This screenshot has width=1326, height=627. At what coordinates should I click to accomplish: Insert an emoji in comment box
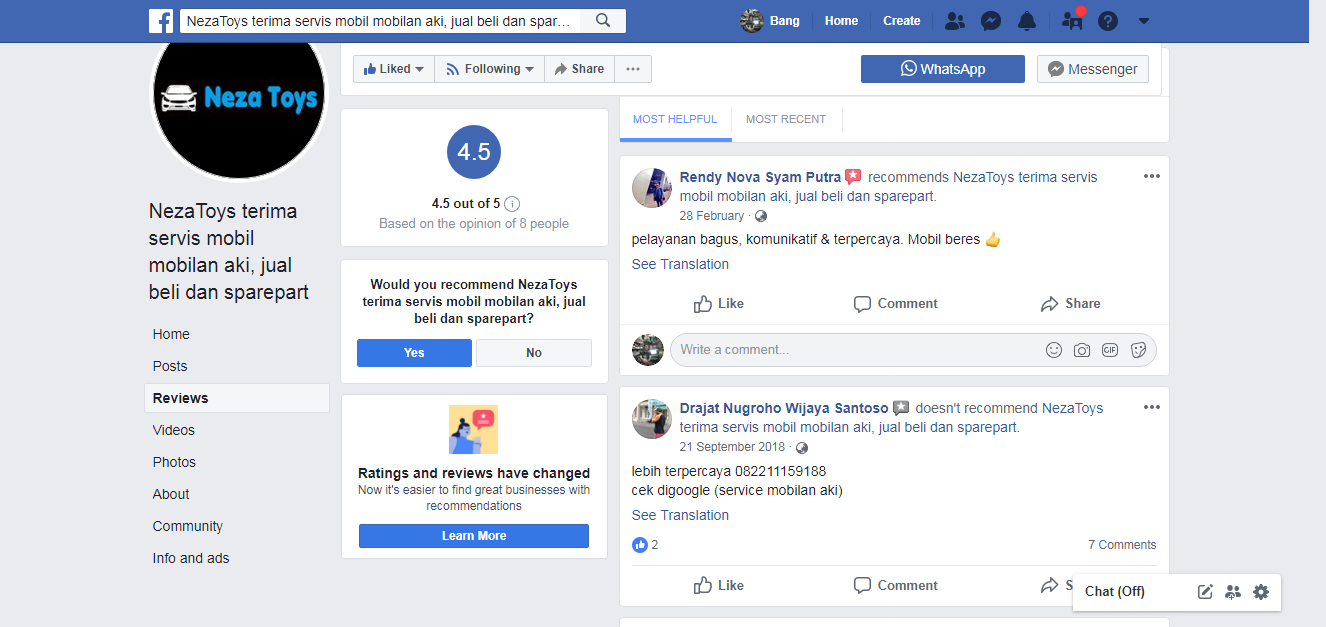(x=1053, y=350)
